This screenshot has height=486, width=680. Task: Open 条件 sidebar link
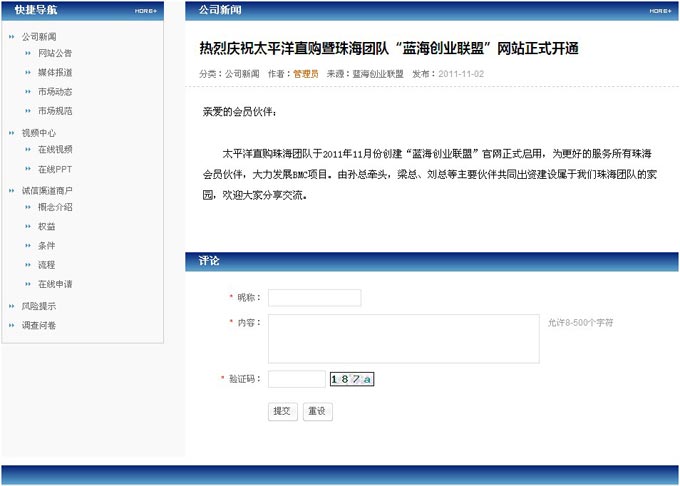[46, 246]
